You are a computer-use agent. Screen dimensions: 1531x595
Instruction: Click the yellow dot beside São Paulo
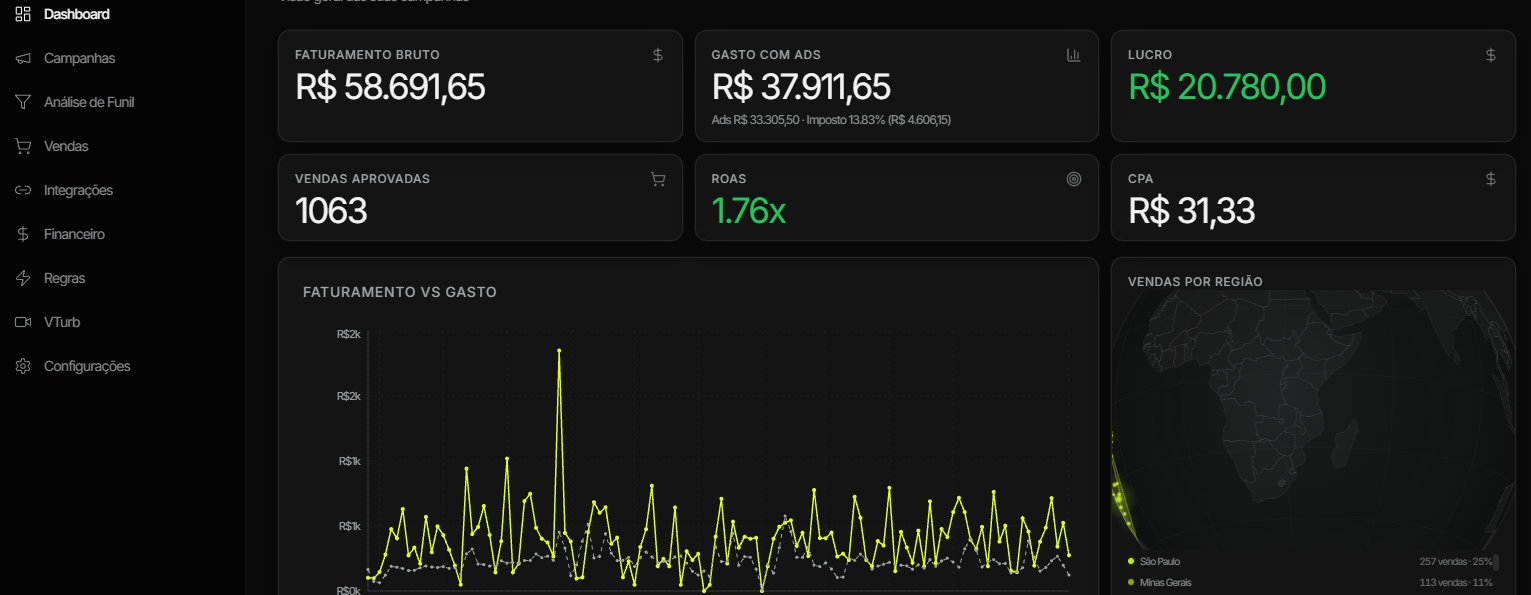point(1131,562)
